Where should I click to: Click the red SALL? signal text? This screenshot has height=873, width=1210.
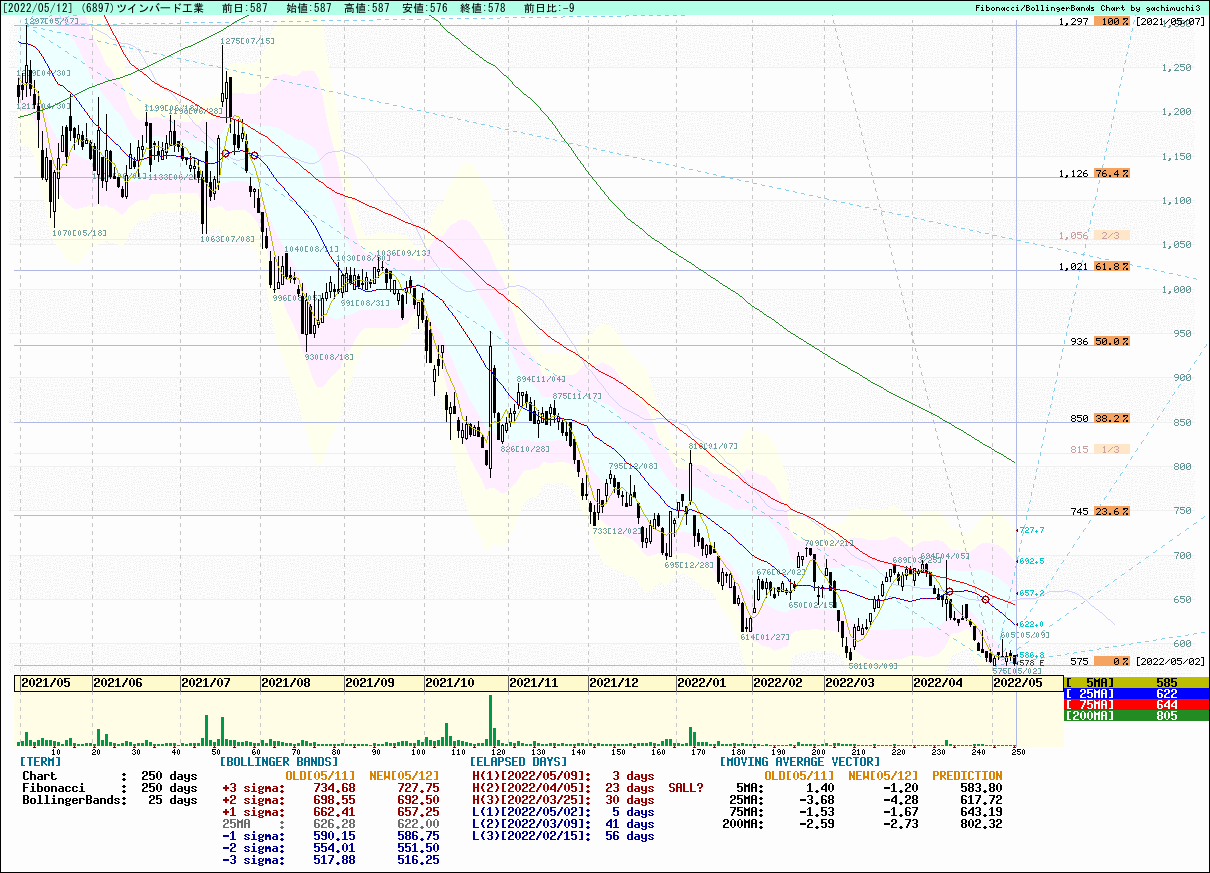(x=686, y=788)
